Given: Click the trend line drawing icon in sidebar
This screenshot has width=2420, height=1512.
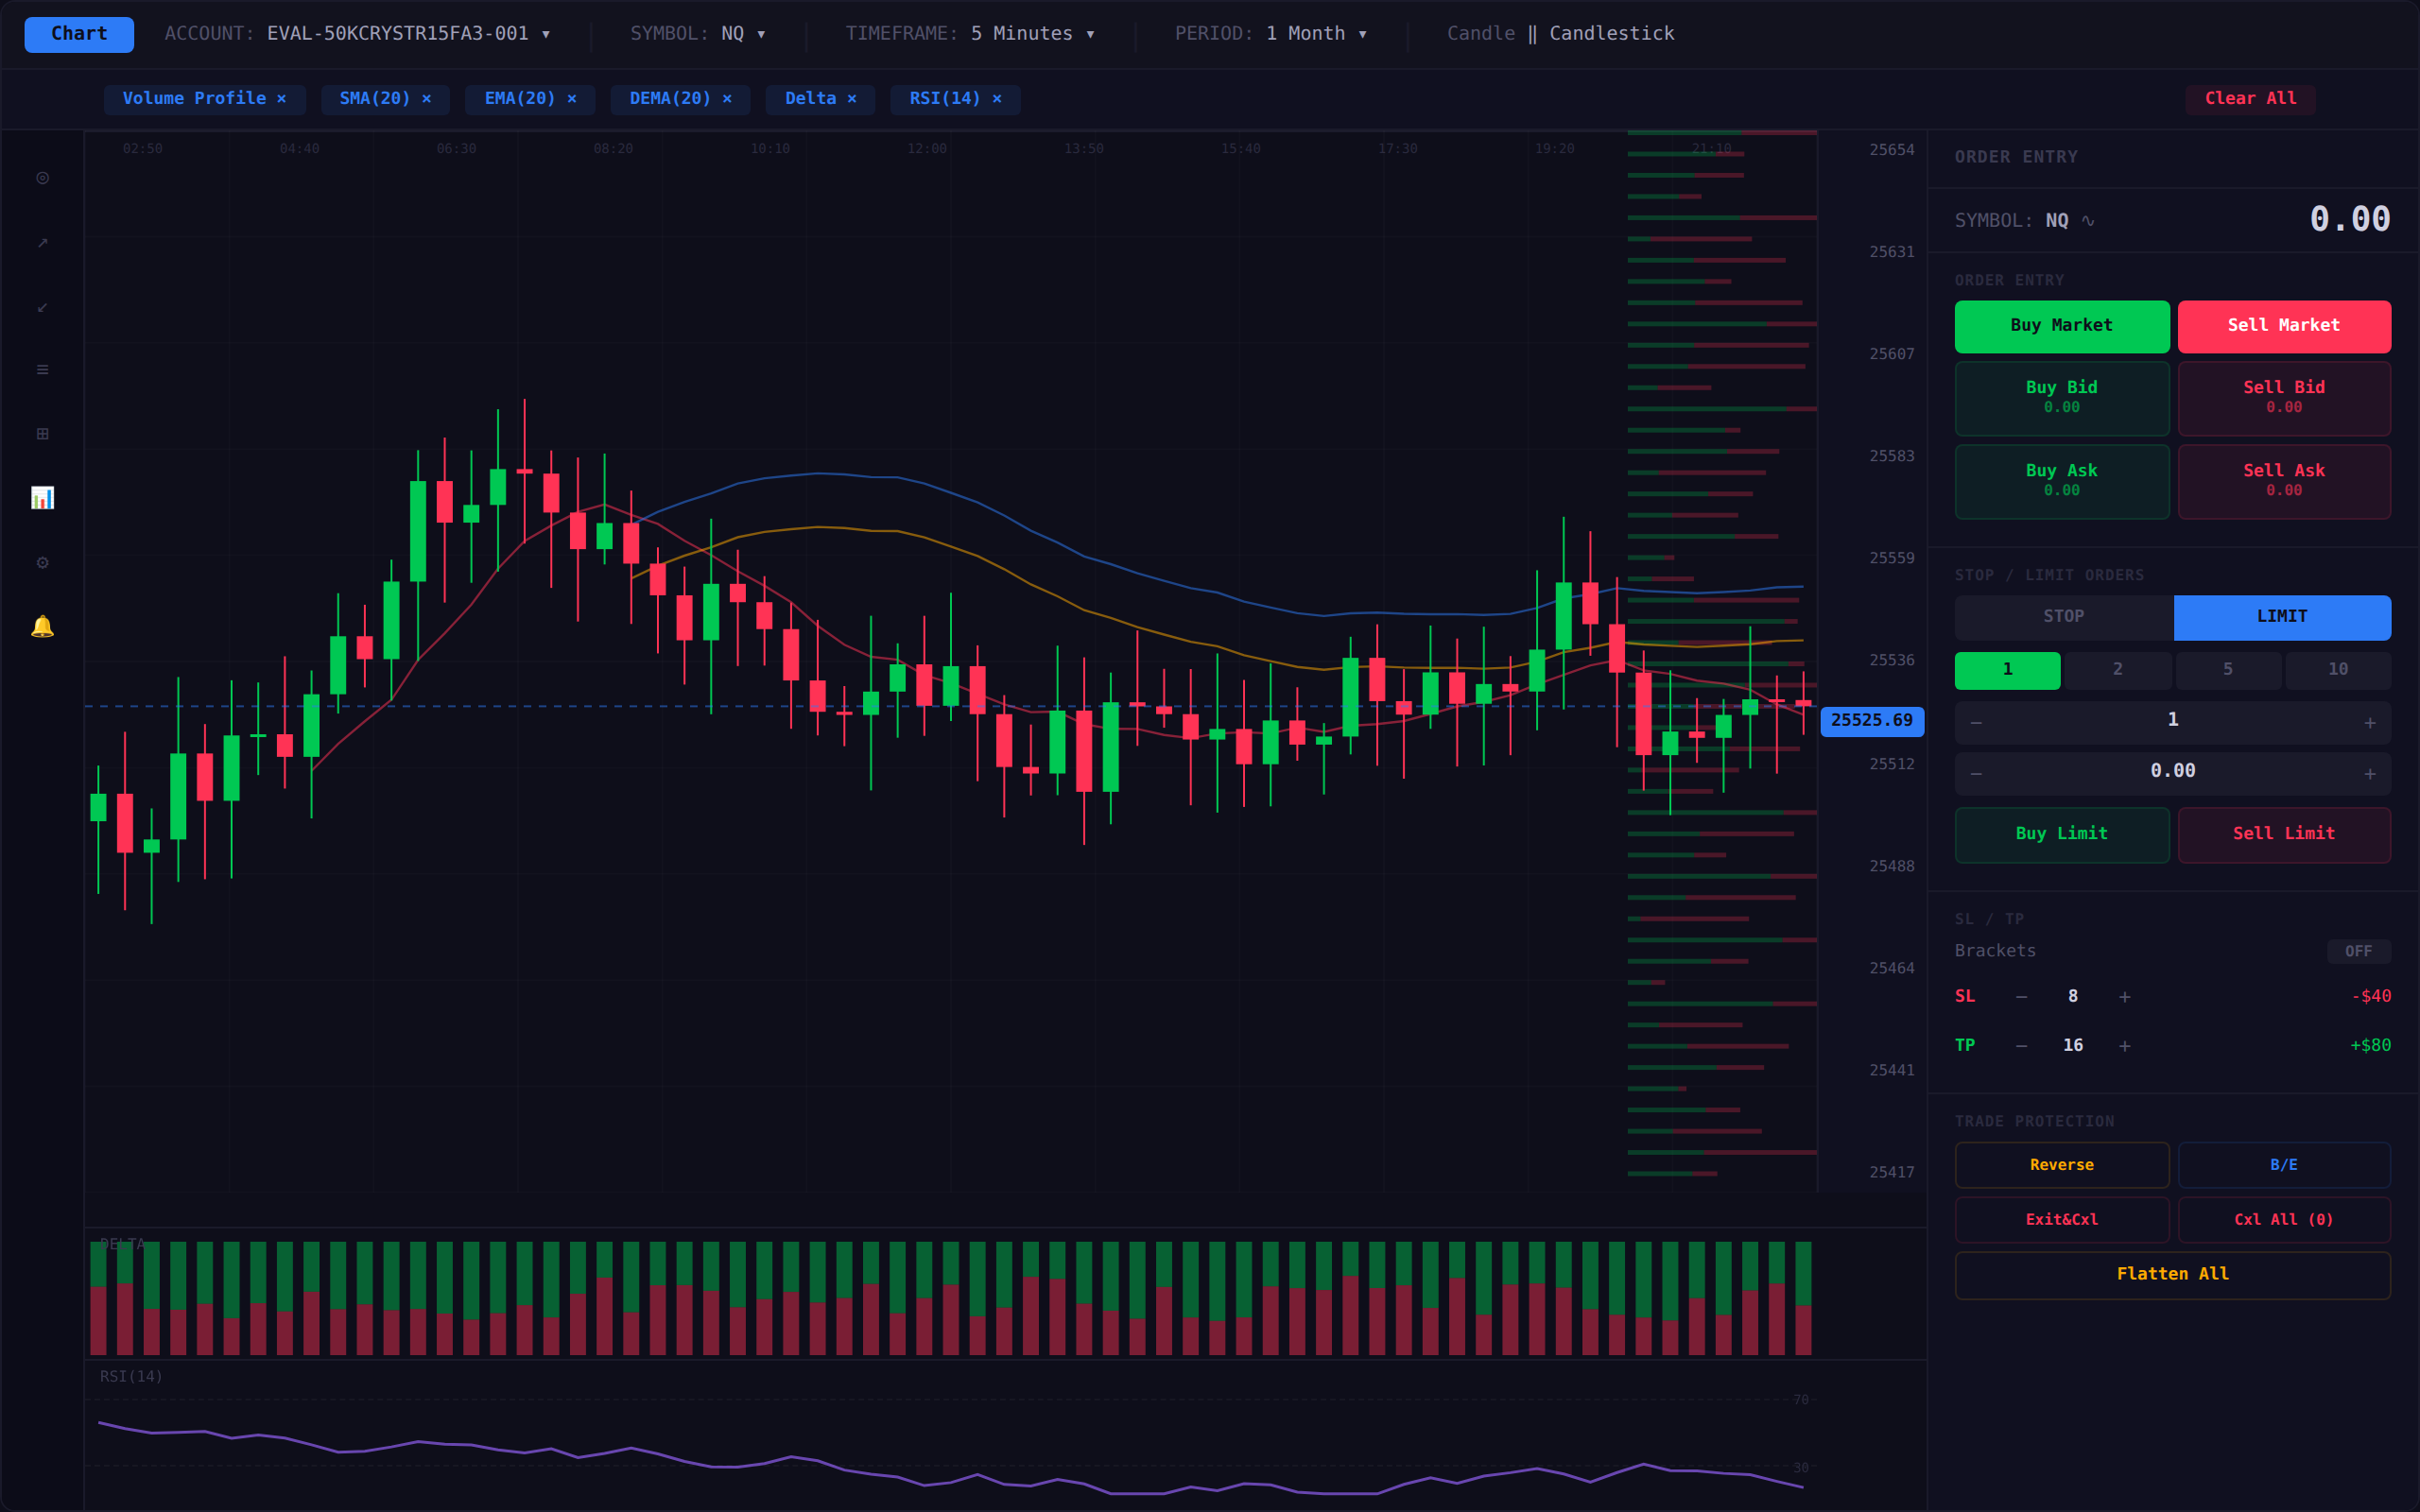Looking at the screenshot, I should click(x=42, y=243).
